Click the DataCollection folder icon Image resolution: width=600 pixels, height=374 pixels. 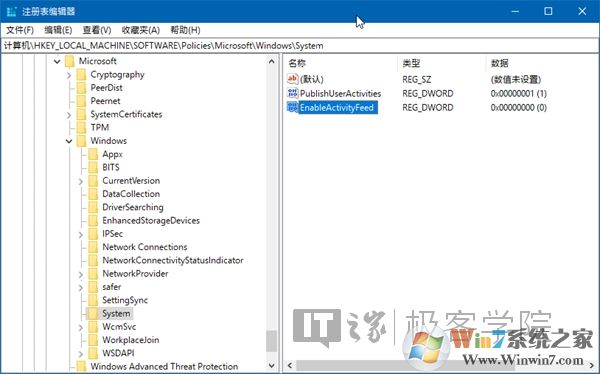pyautogui.click(x=93, y=194)
